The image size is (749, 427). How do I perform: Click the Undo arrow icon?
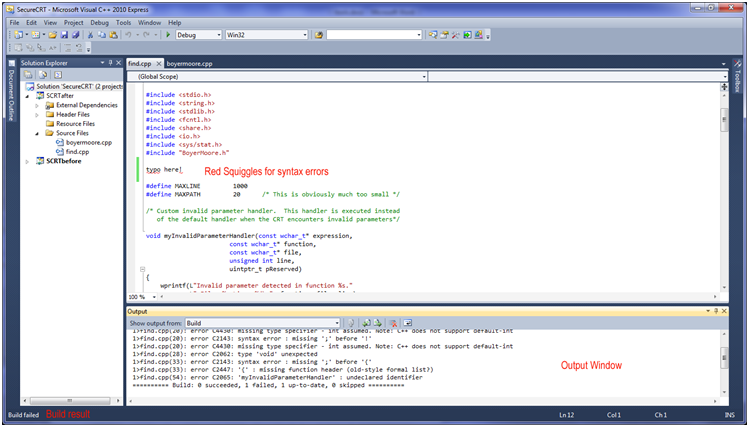[128, 35]
